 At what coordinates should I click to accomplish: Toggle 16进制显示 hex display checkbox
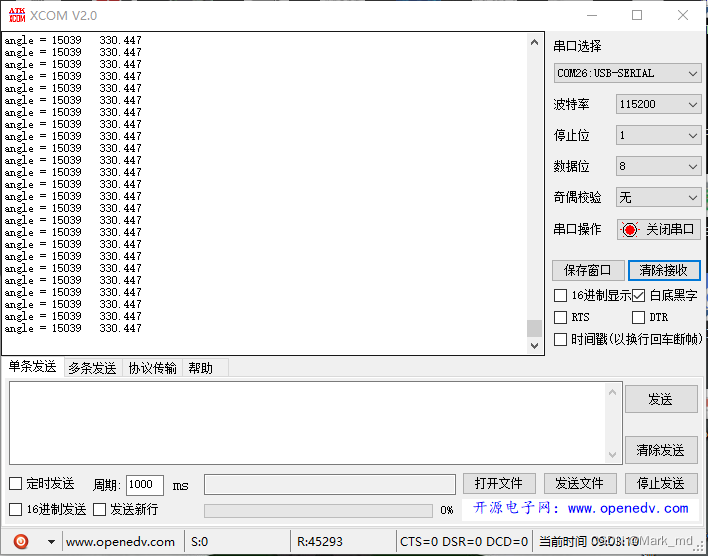coord(560,295)
